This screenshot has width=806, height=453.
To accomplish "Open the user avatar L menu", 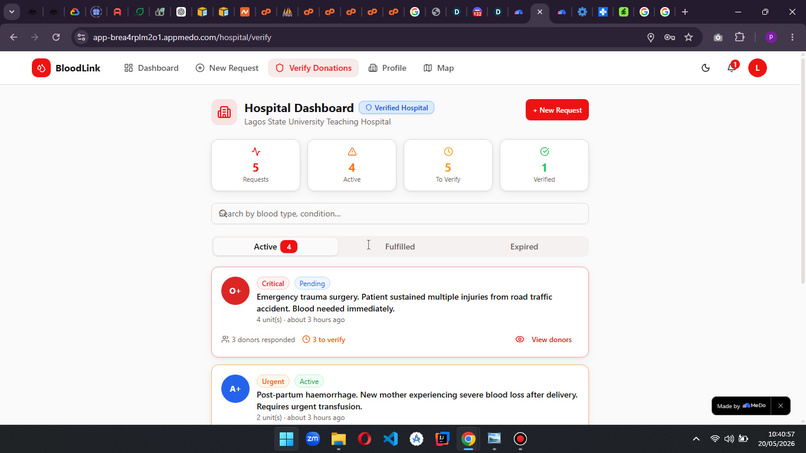I will 757,68.
